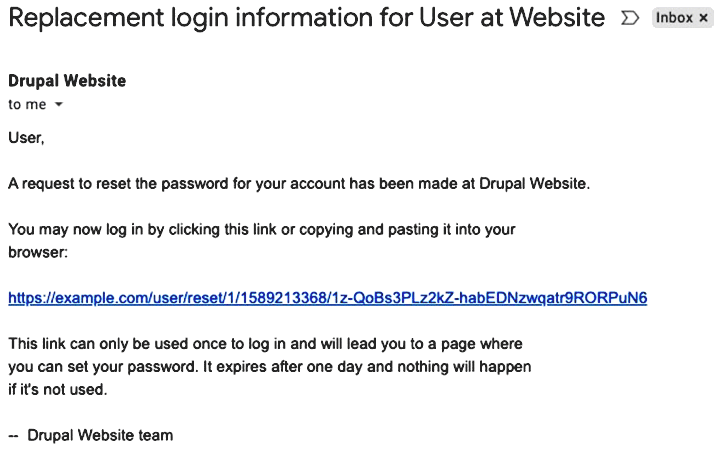This screenshot has height=453, width=720.
Task: Click the importance marker beside the subject
Action: [630, 18]
